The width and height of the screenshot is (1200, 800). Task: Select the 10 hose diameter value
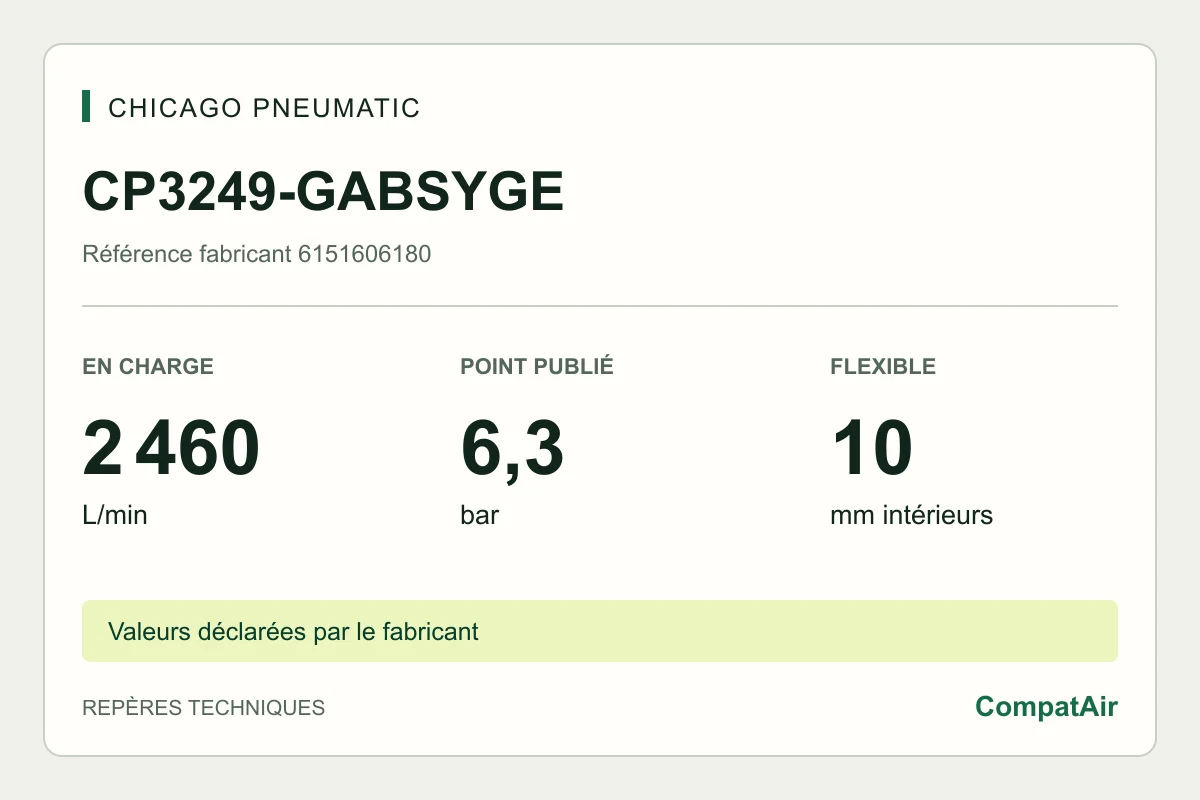[871, 449]
